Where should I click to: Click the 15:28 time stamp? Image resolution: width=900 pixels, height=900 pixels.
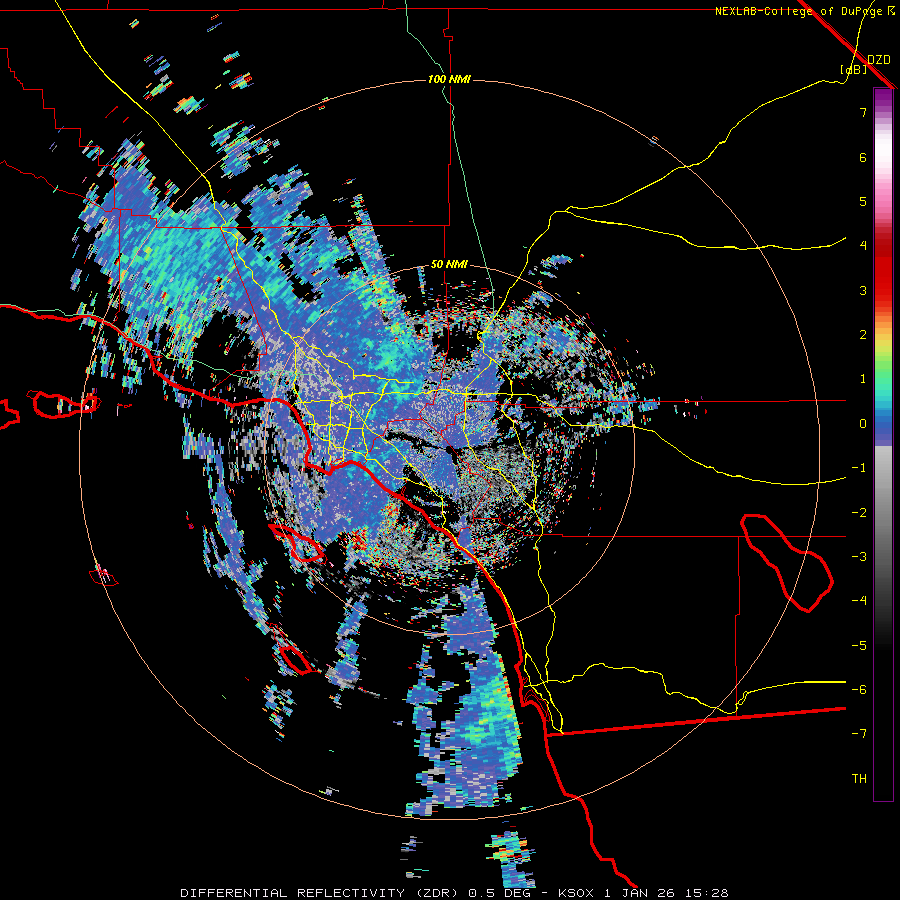pyautogui.click(x=708, y=893)
